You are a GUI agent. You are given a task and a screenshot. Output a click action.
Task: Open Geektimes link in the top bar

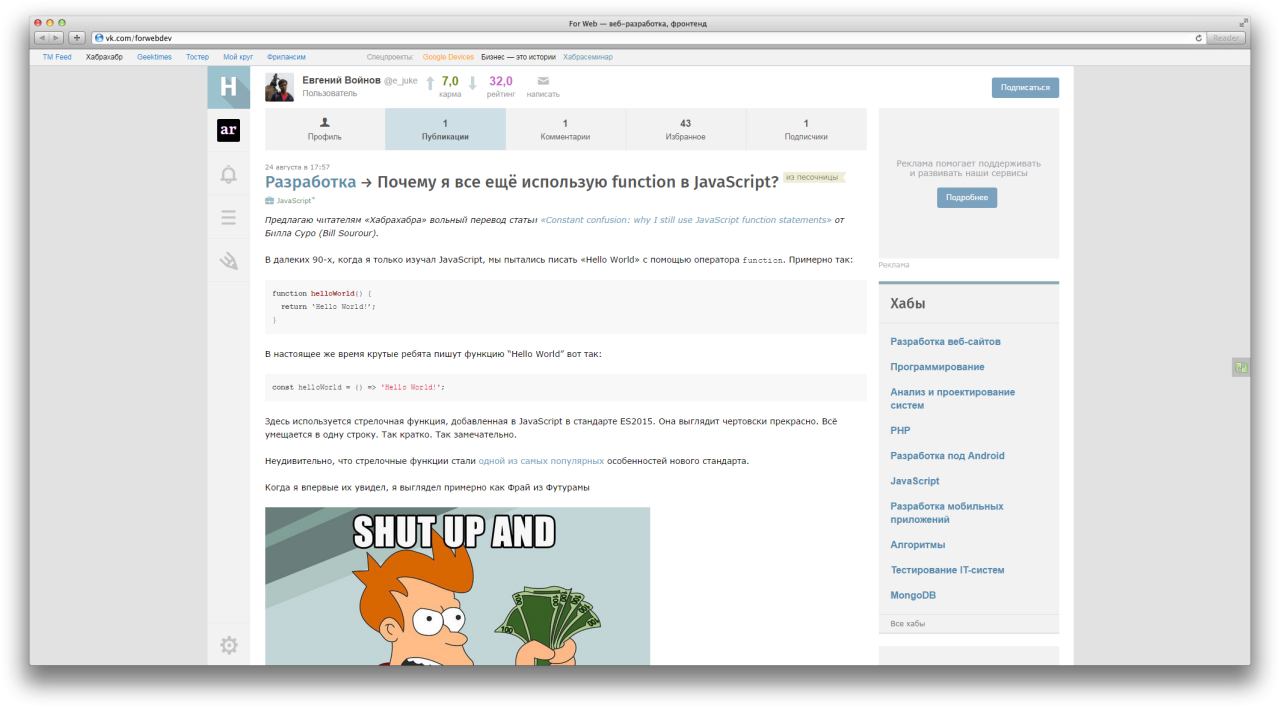155,57
